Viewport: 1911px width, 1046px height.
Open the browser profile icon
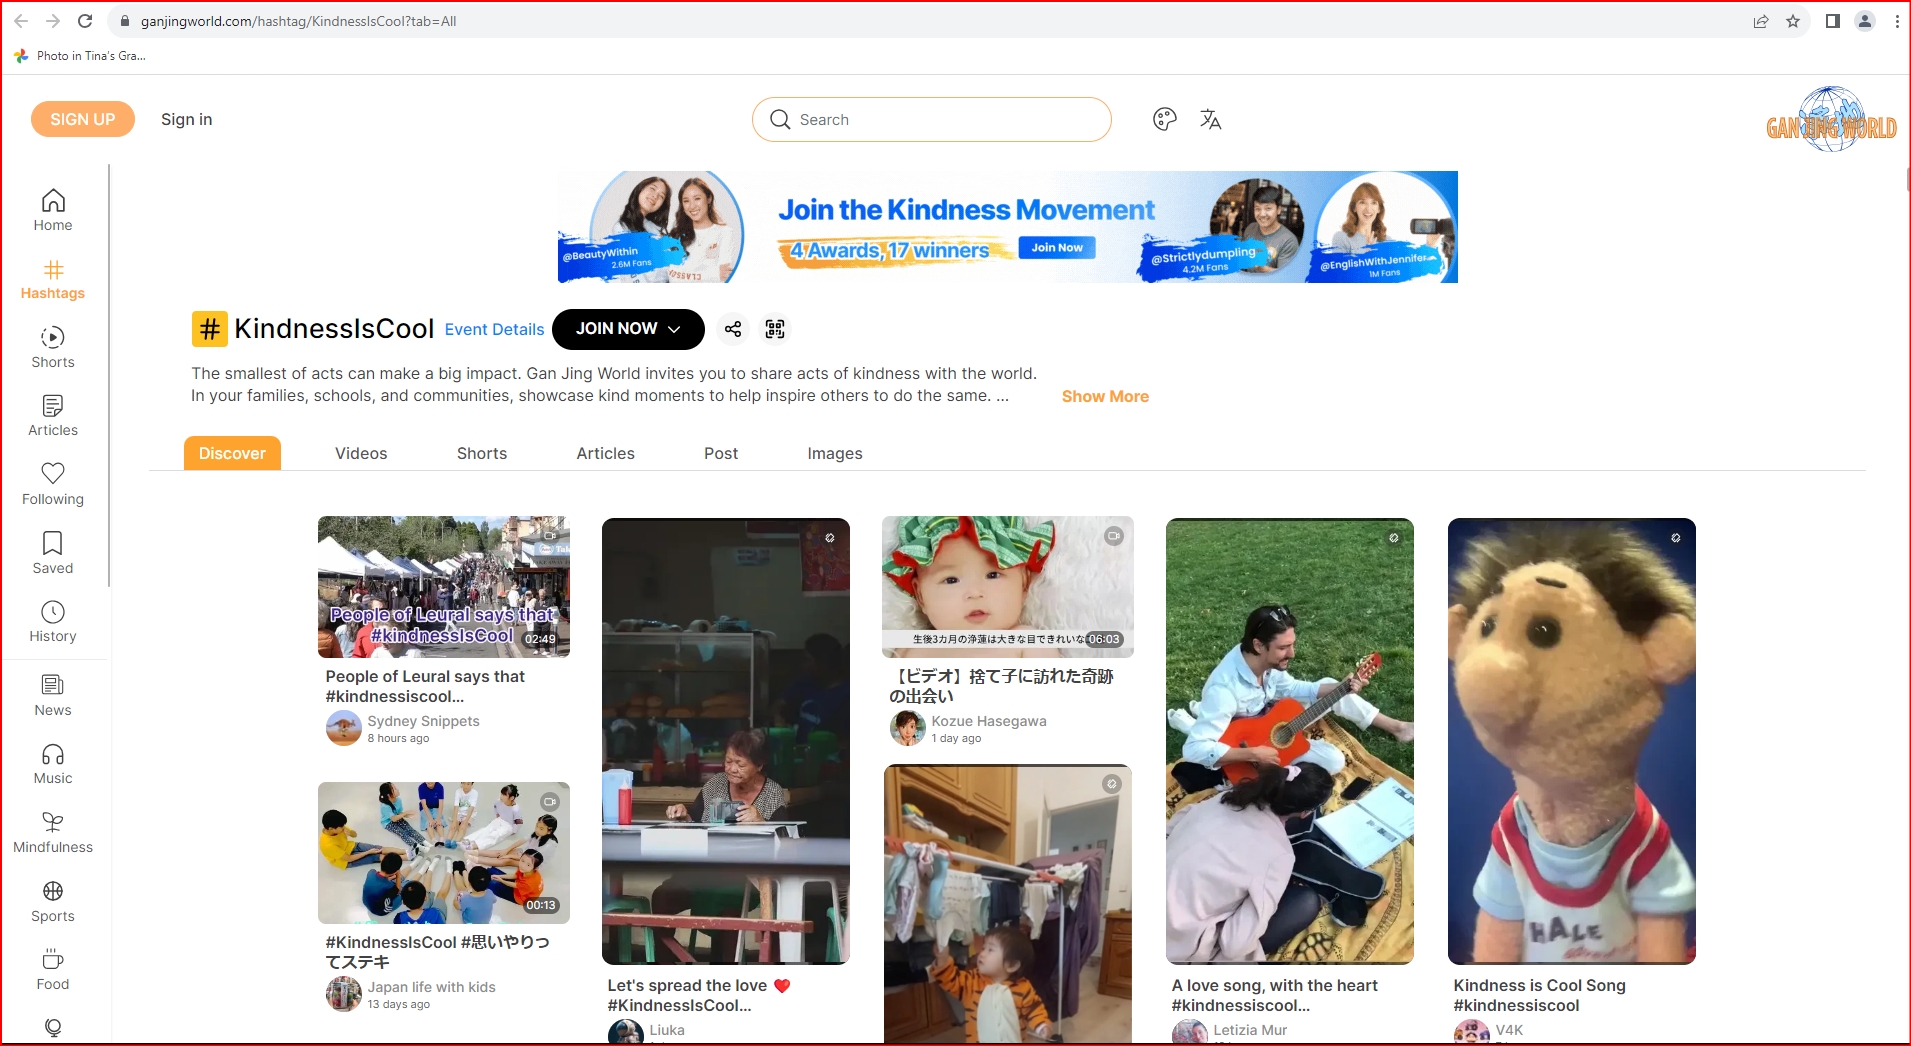point(1865,21)
